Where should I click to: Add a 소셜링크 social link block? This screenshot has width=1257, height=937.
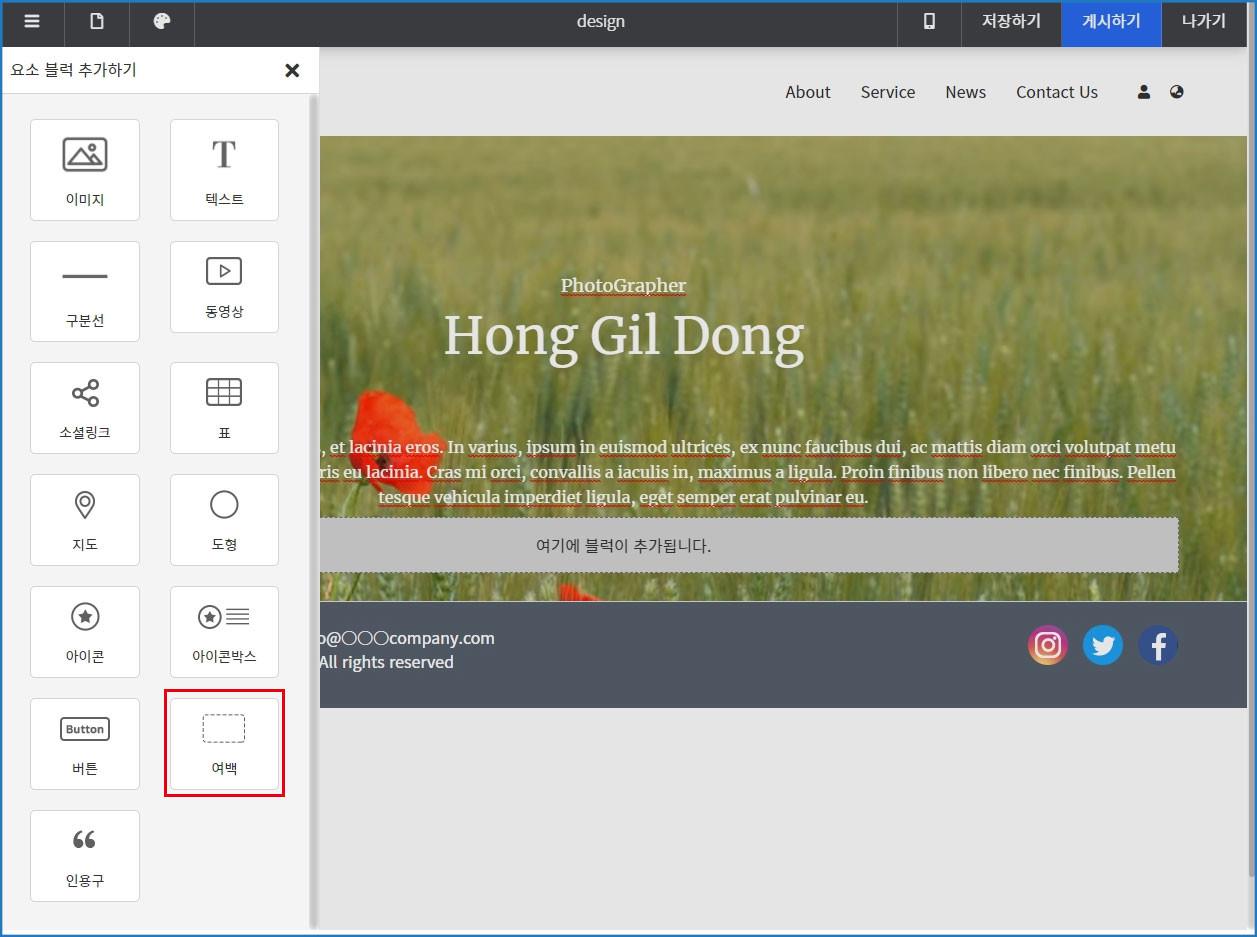coord(85,407)
